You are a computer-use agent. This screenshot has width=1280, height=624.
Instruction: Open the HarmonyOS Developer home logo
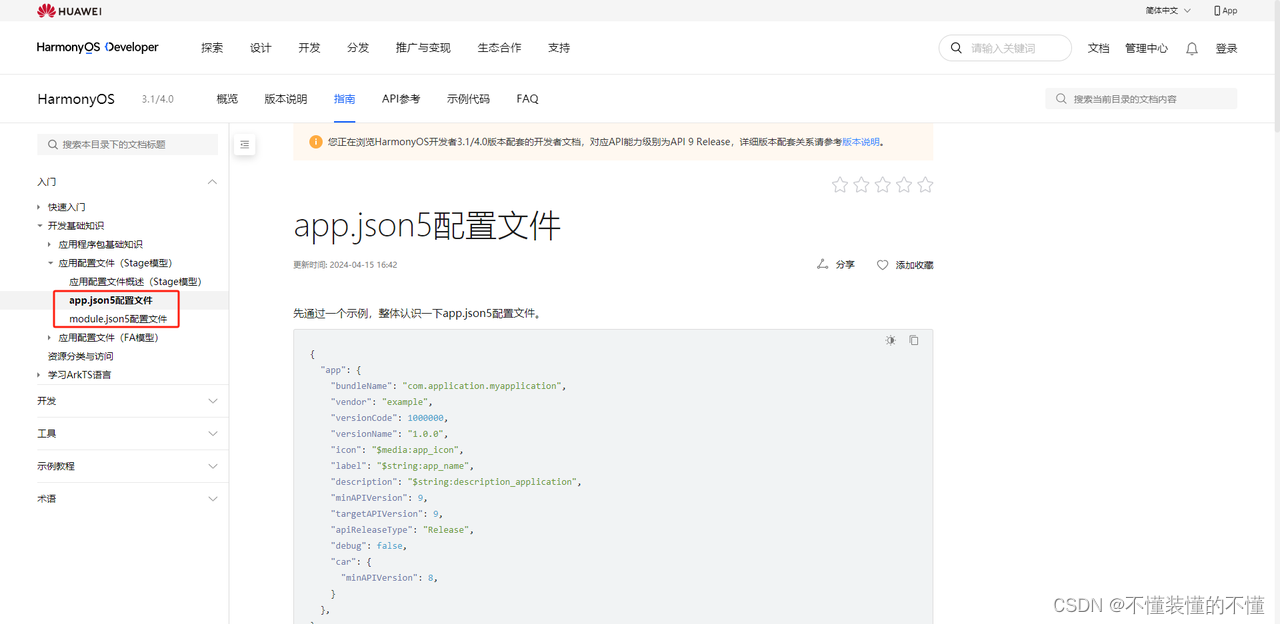click(x=97, y=47)
